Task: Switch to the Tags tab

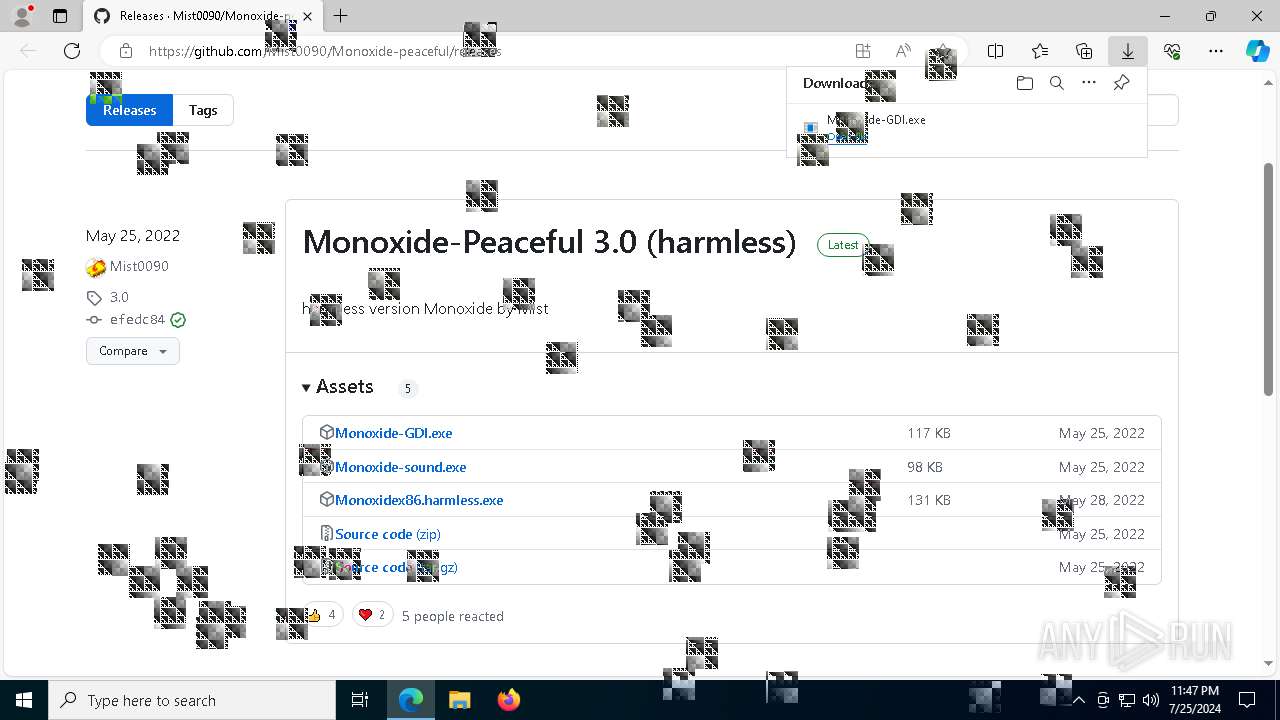Action: click(x=203, y=110)
